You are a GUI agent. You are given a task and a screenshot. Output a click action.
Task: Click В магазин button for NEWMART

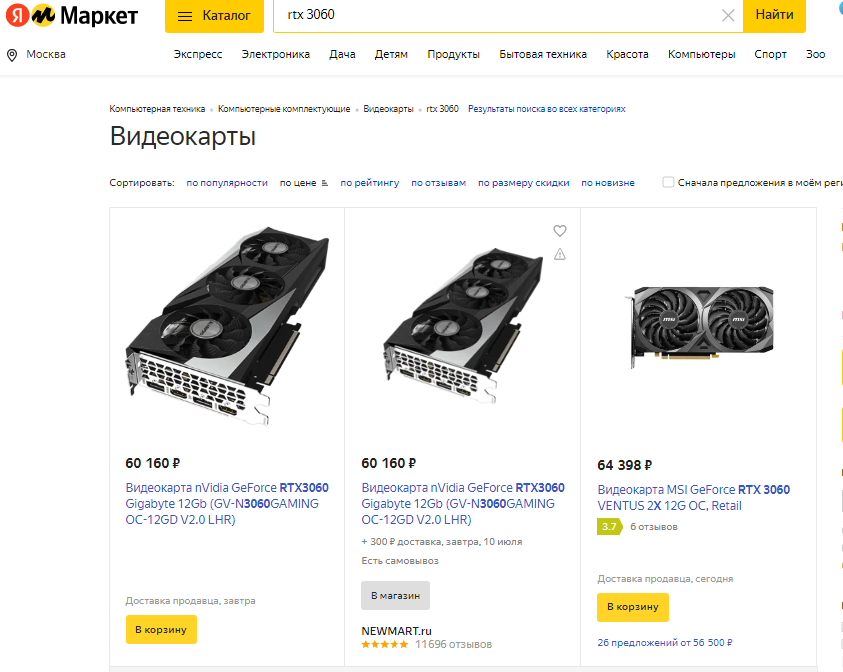pos(395,596)
